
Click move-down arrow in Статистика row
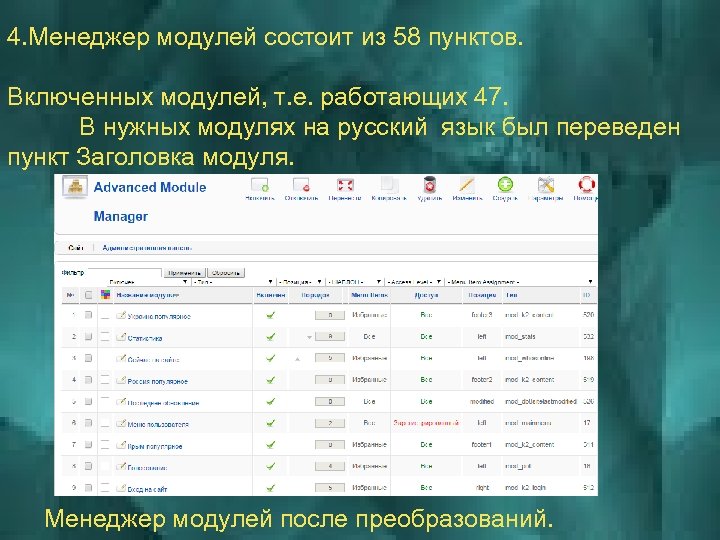[x=309, y=338]
